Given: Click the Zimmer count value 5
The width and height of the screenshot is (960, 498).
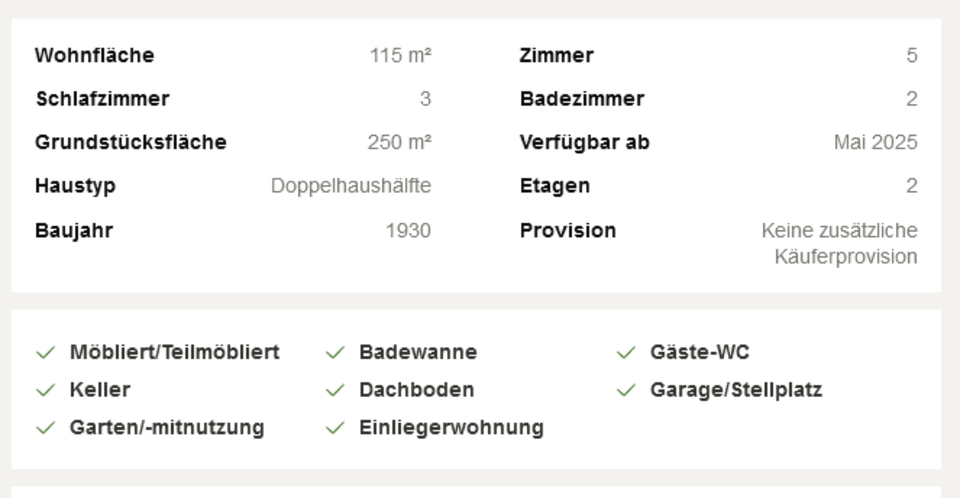Looking at the screenshot, I should [x=912, y=55].
